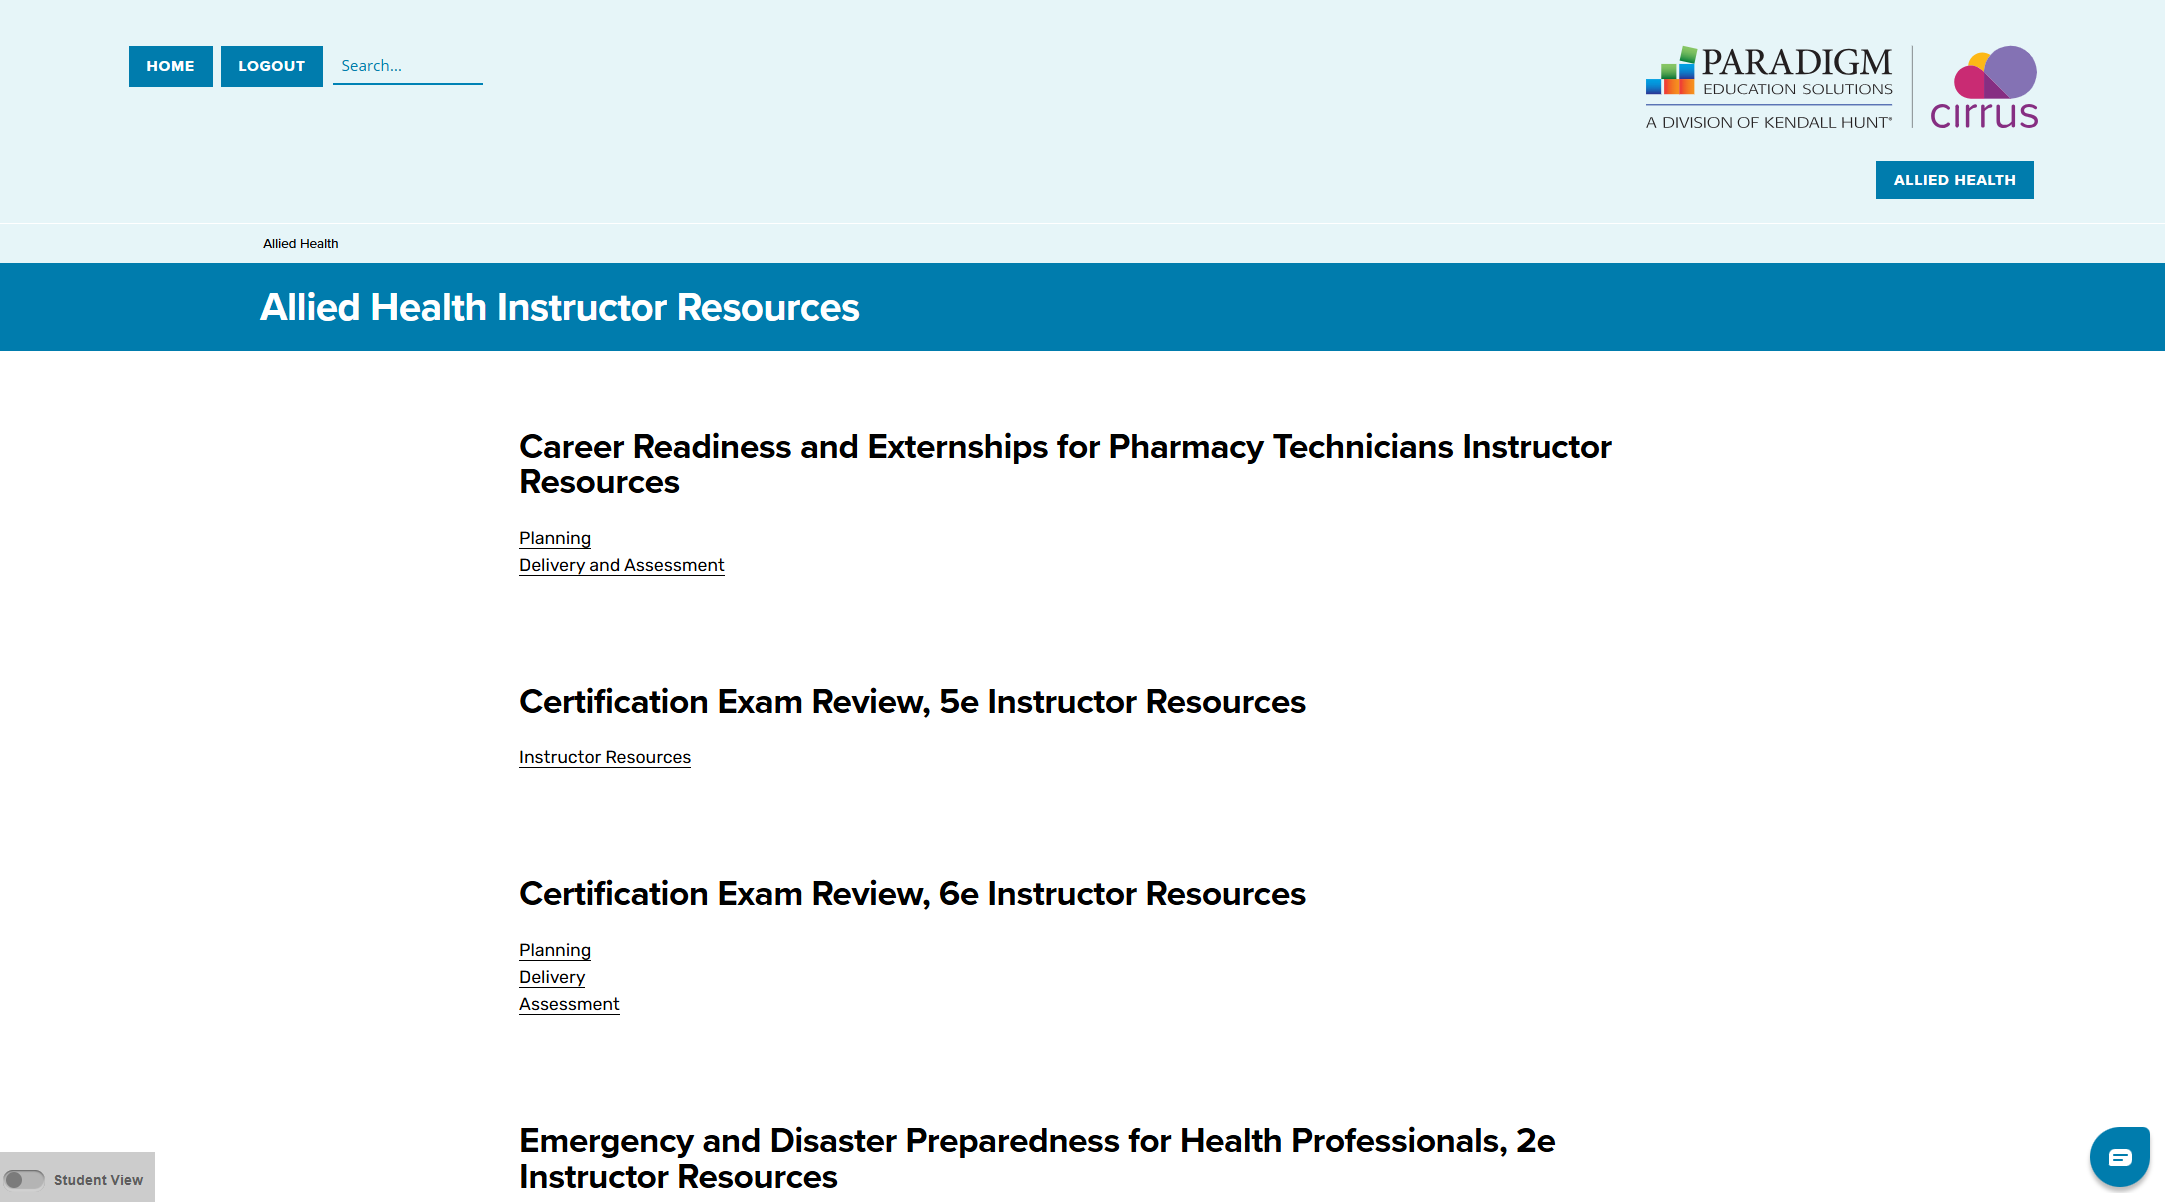Open Planning under Certification Exam Review 6e

(555, 950)
